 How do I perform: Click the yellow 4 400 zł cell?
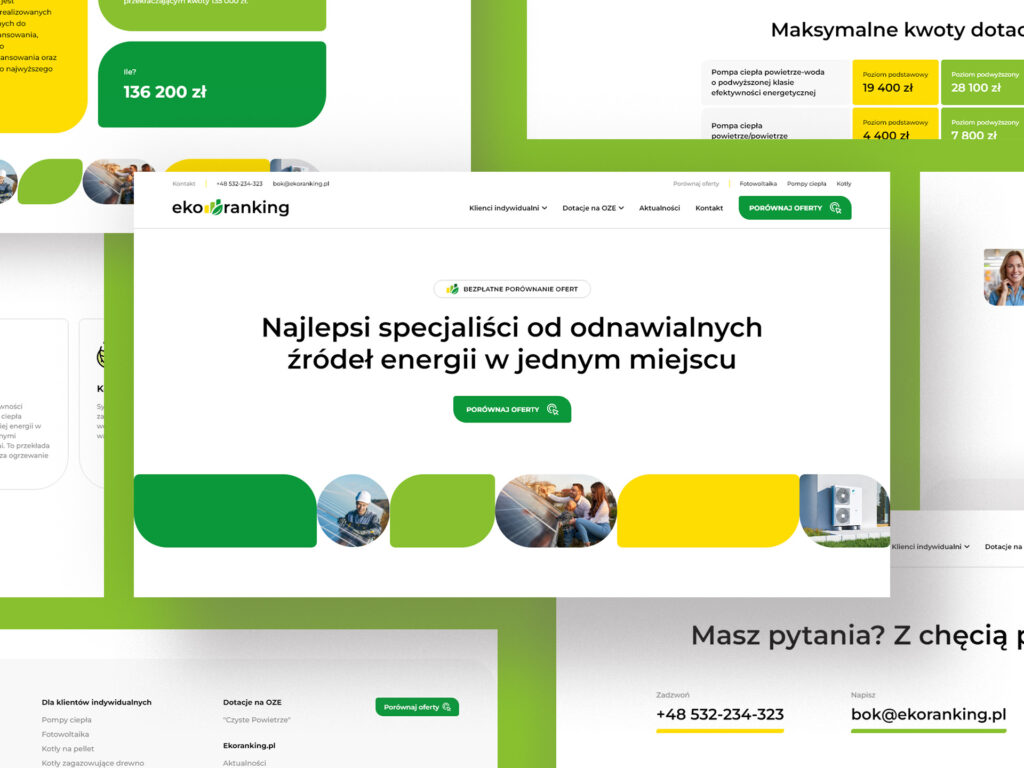coord(895,123)
